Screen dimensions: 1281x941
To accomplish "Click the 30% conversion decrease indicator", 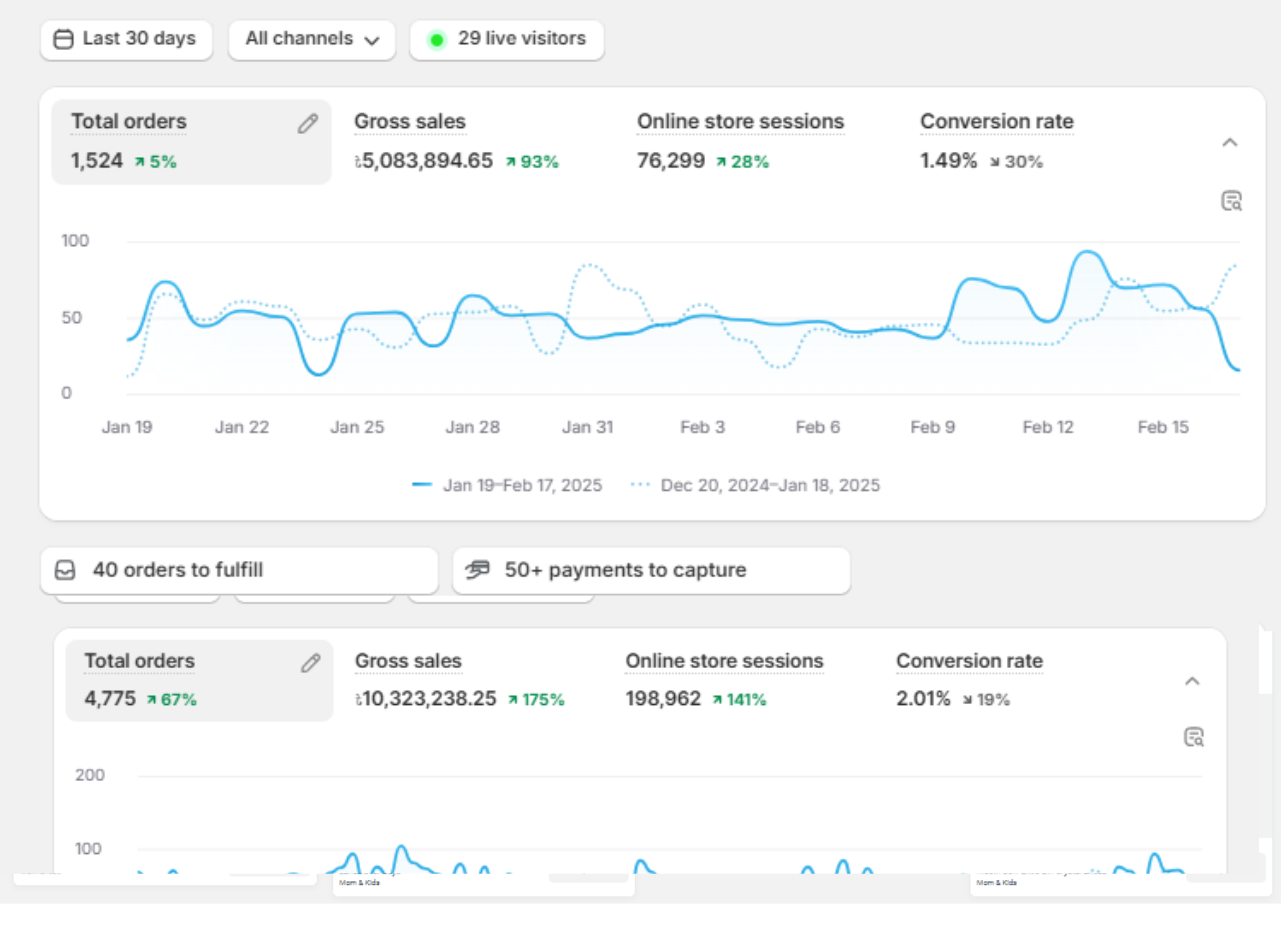I will 1016,162.
